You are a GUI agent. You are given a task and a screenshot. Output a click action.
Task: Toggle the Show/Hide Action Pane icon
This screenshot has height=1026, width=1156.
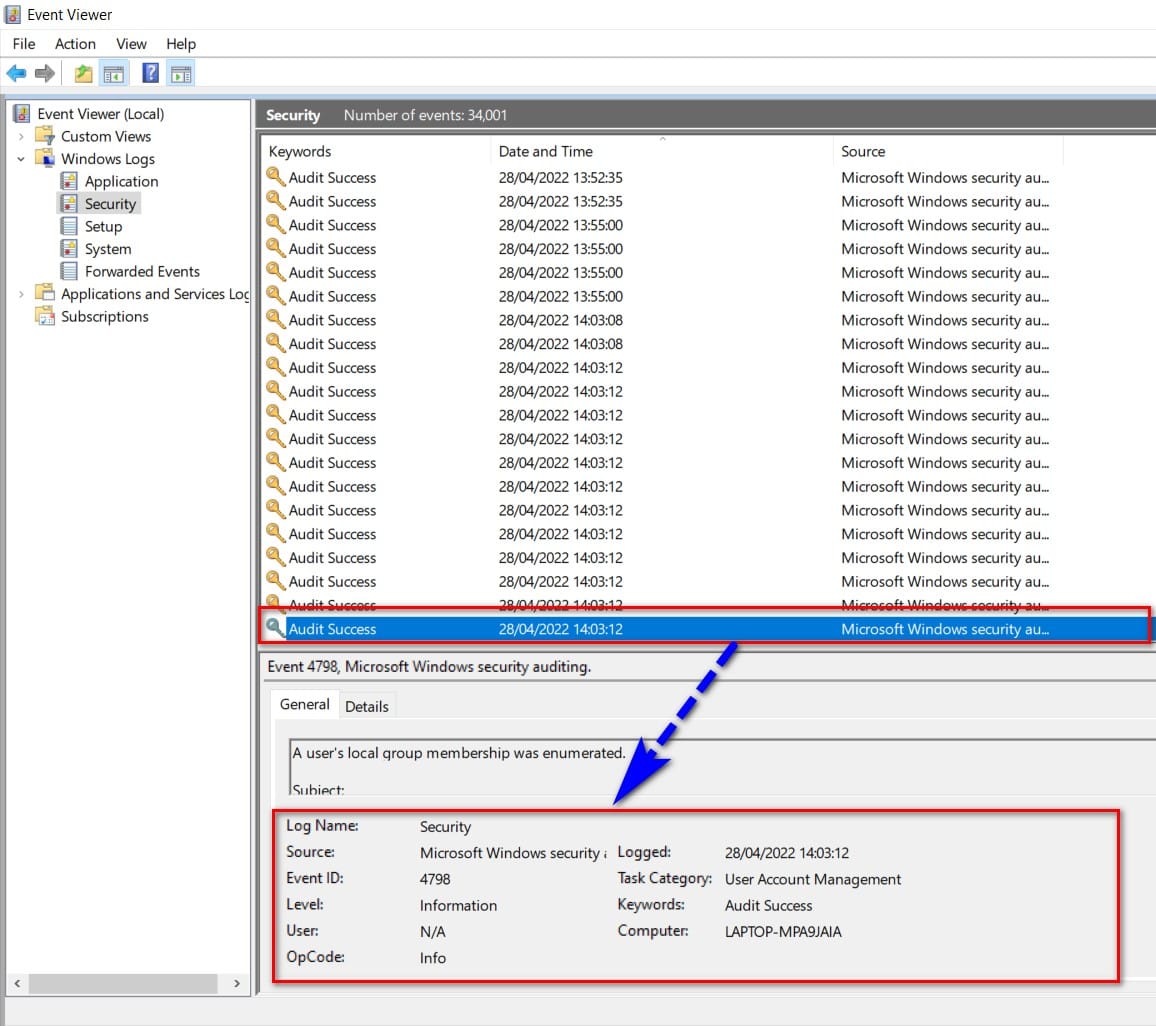(x=181, y=74)
